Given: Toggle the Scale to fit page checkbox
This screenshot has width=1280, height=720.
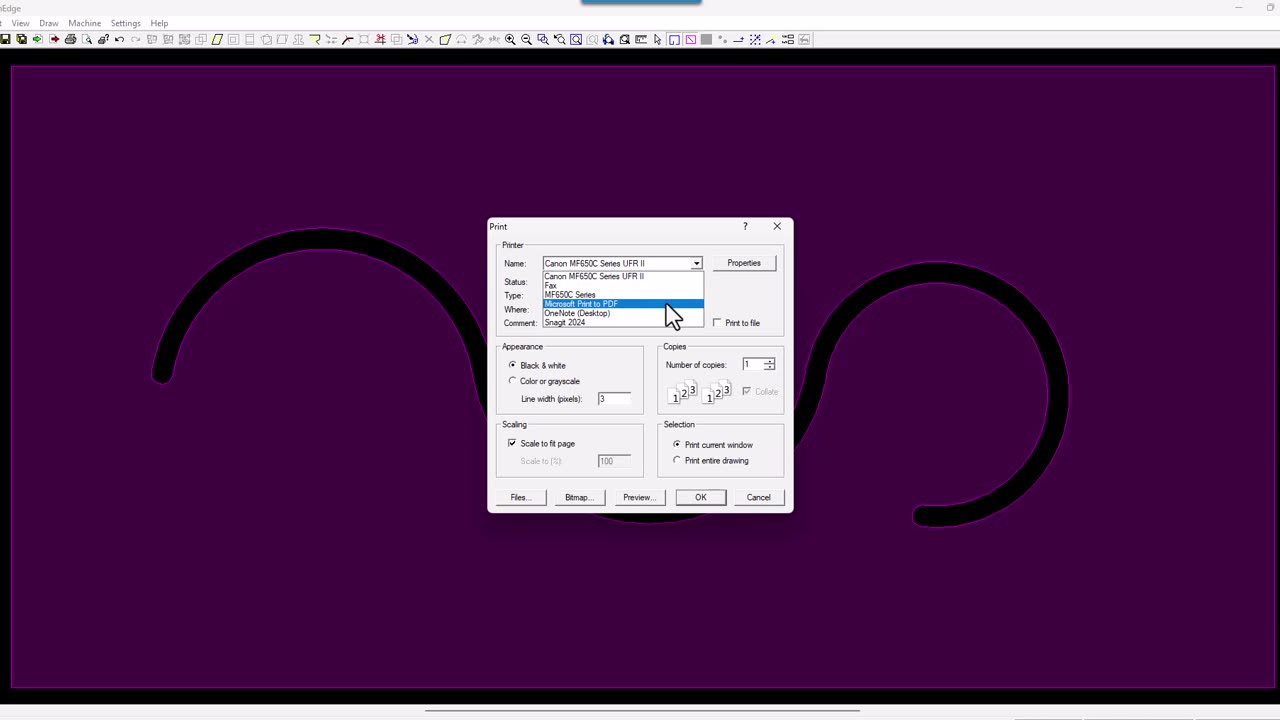Looking at the screenshot, I should [512, 443].
